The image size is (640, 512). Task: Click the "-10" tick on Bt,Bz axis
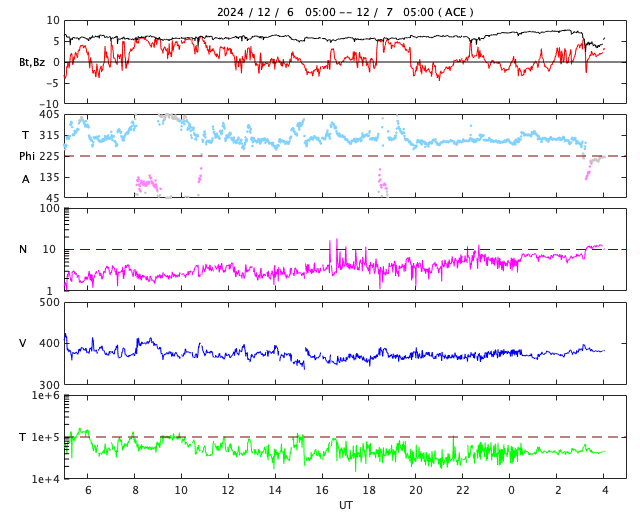51,104
